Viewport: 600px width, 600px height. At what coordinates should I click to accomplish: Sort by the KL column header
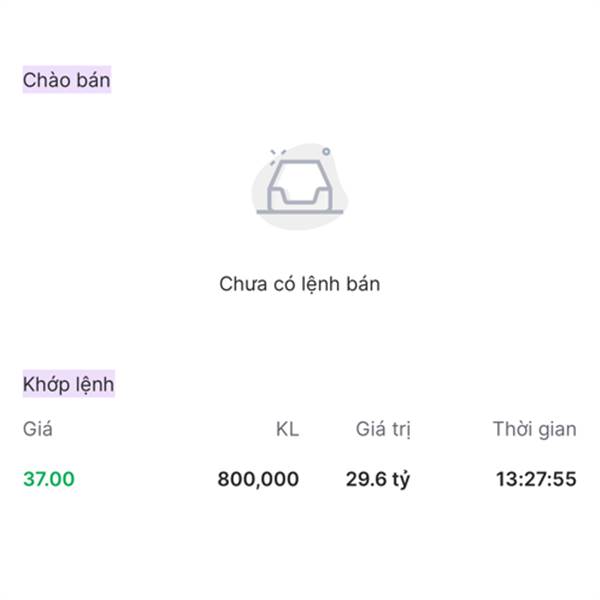(x=287, y=430)
